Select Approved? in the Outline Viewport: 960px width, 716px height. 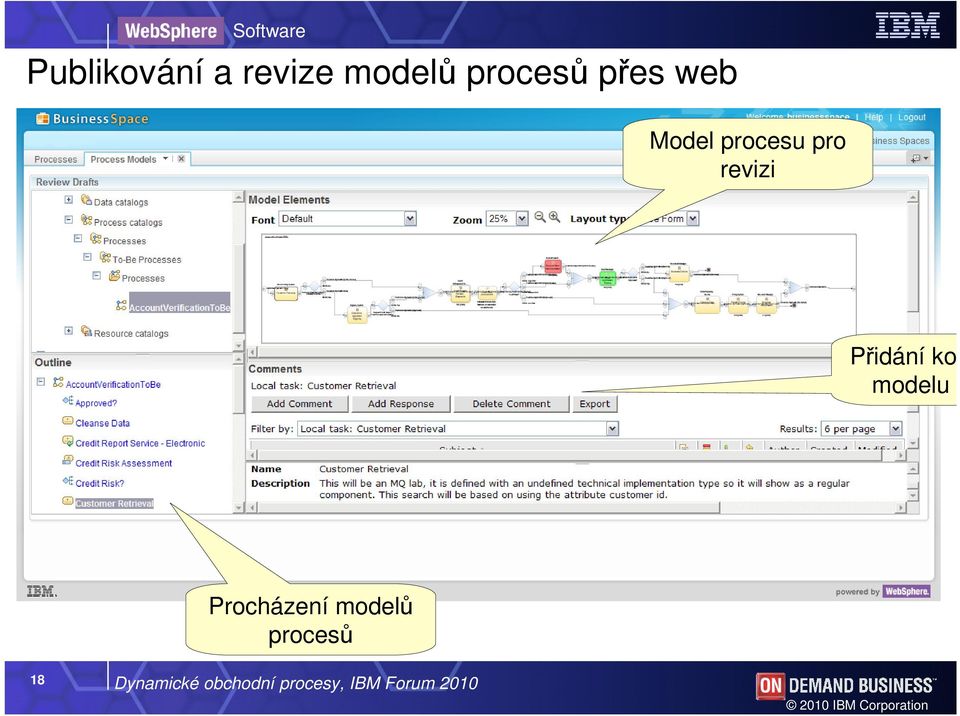96,403
